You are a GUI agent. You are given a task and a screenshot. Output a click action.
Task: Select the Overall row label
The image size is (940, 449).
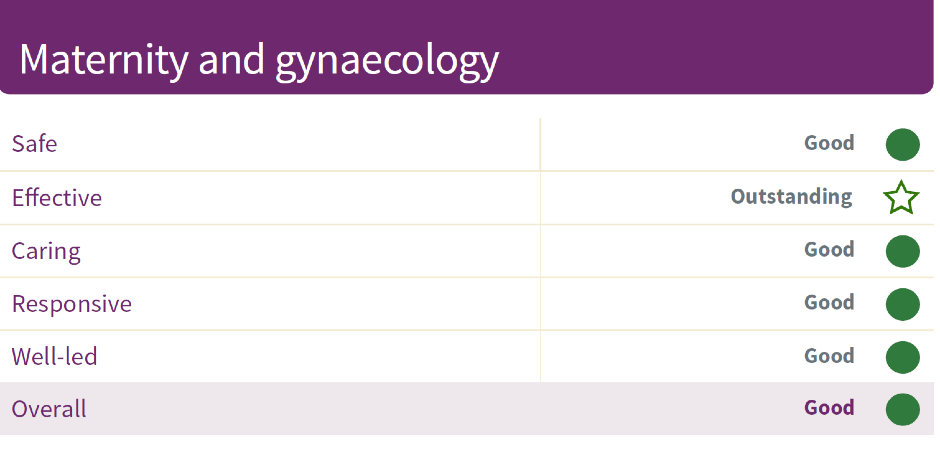click(49, 409)
